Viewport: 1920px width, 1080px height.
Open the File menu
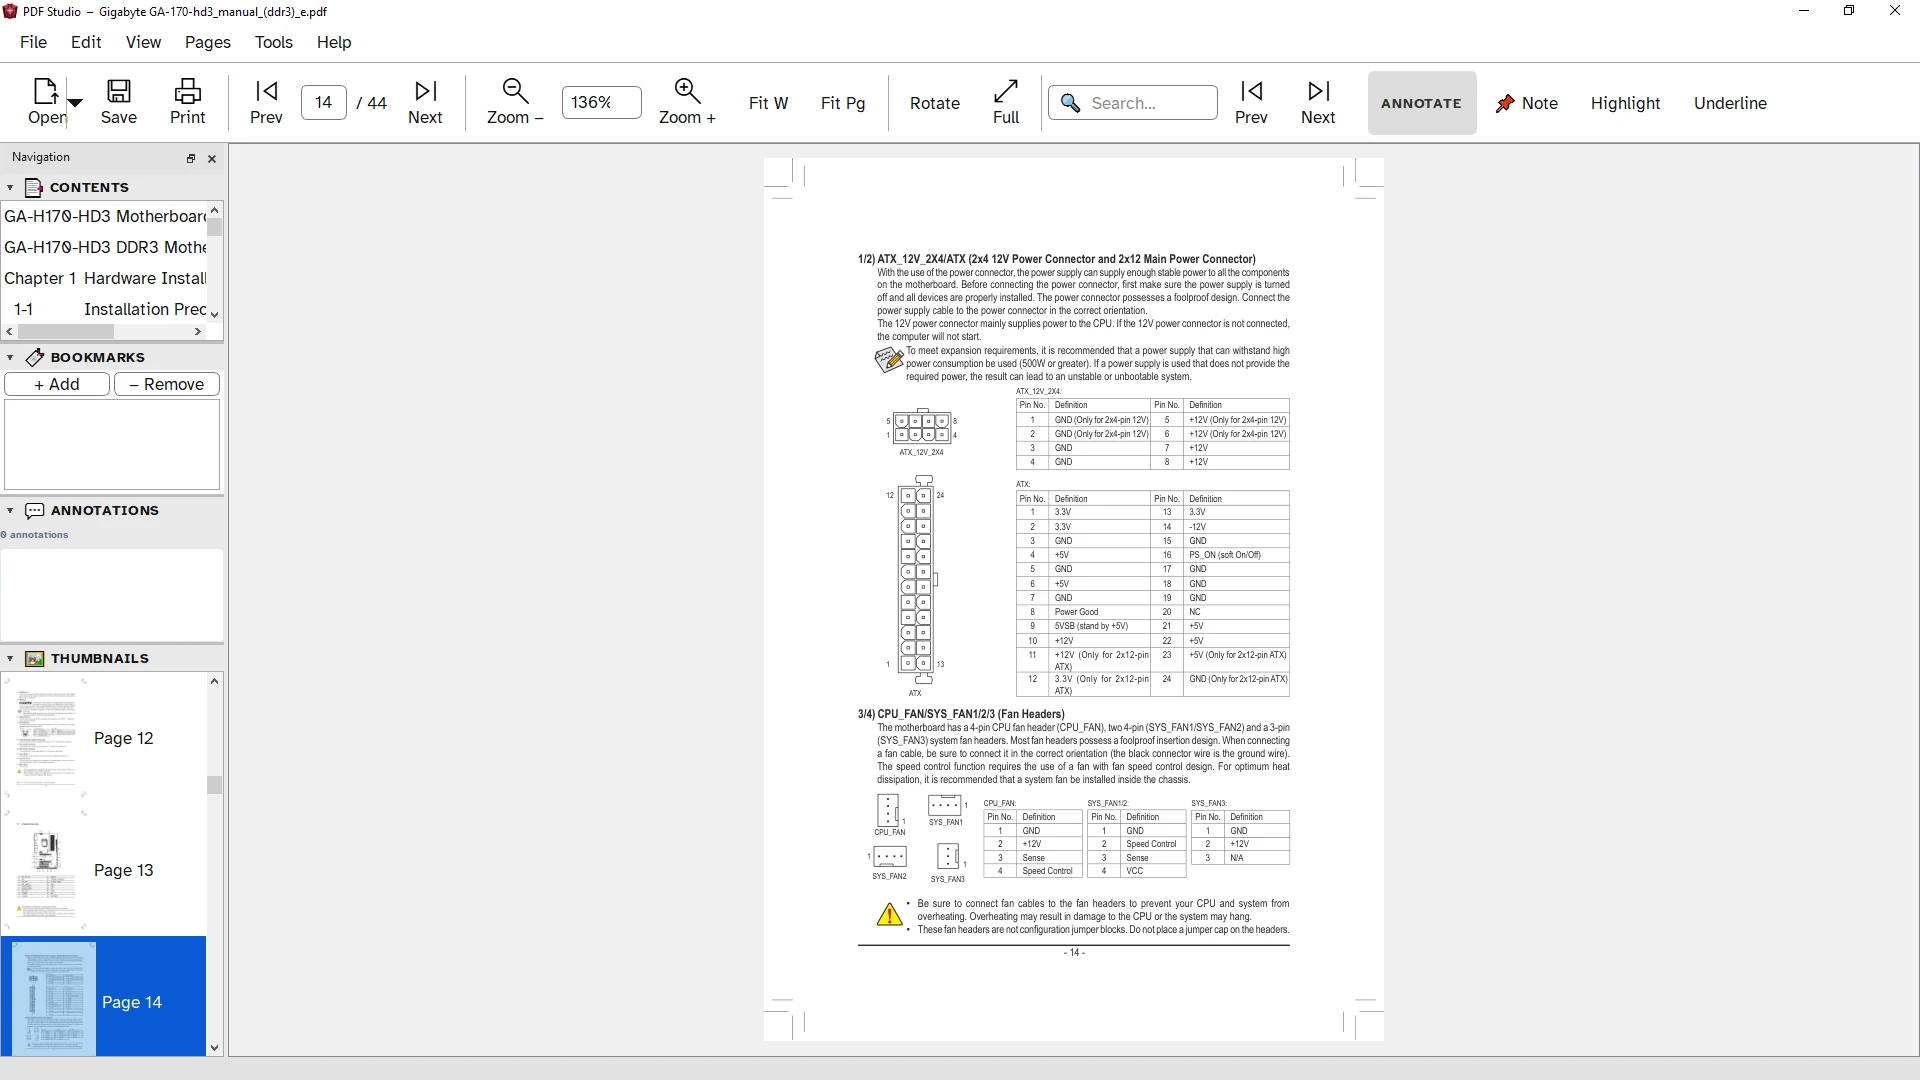(x=33, y=42)
